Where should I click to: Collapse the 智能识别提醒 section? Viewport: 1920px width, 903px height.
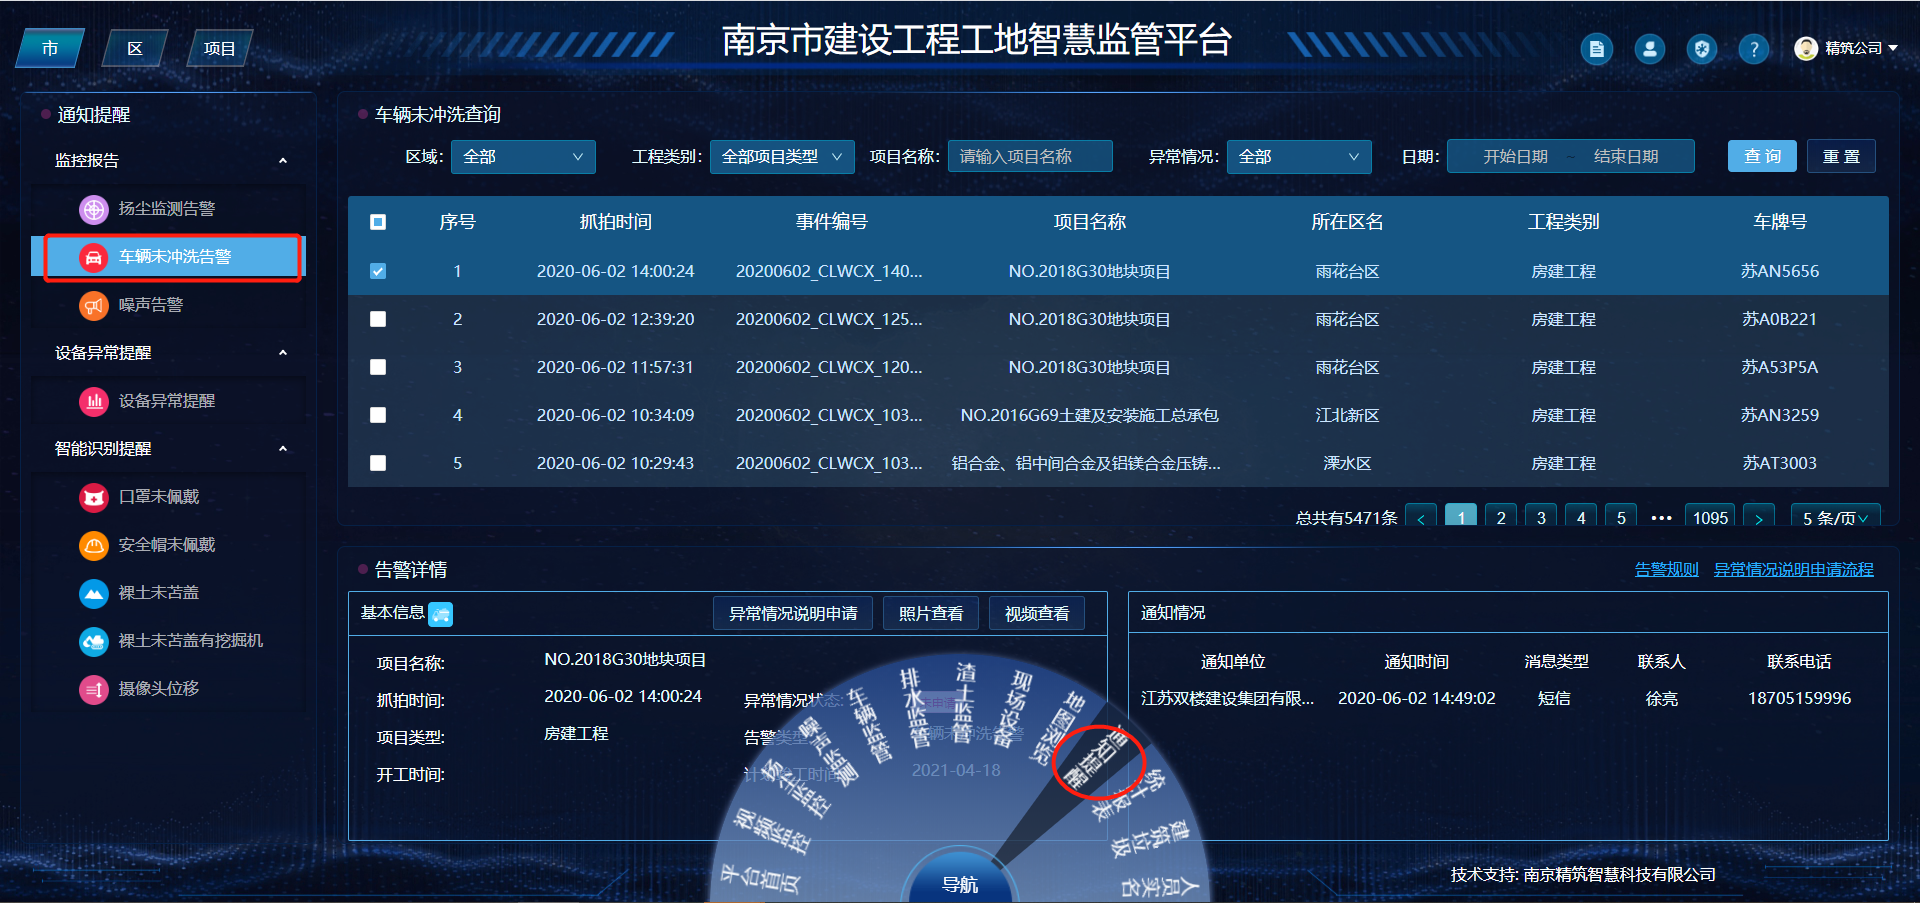(283, 449)
